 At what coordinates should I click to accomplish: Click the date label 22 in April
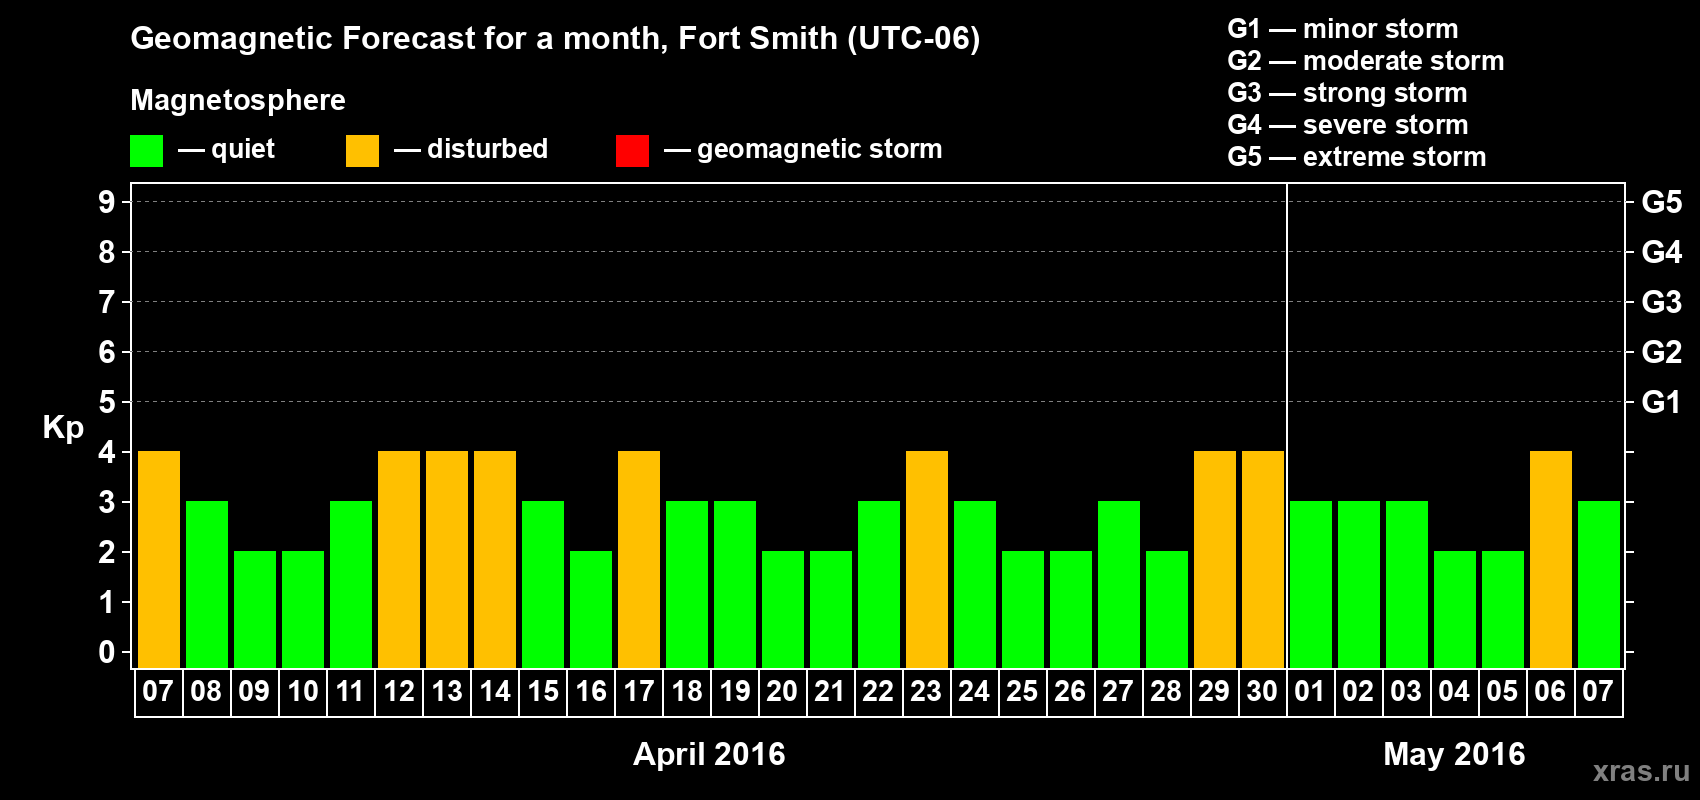(879, 691)
